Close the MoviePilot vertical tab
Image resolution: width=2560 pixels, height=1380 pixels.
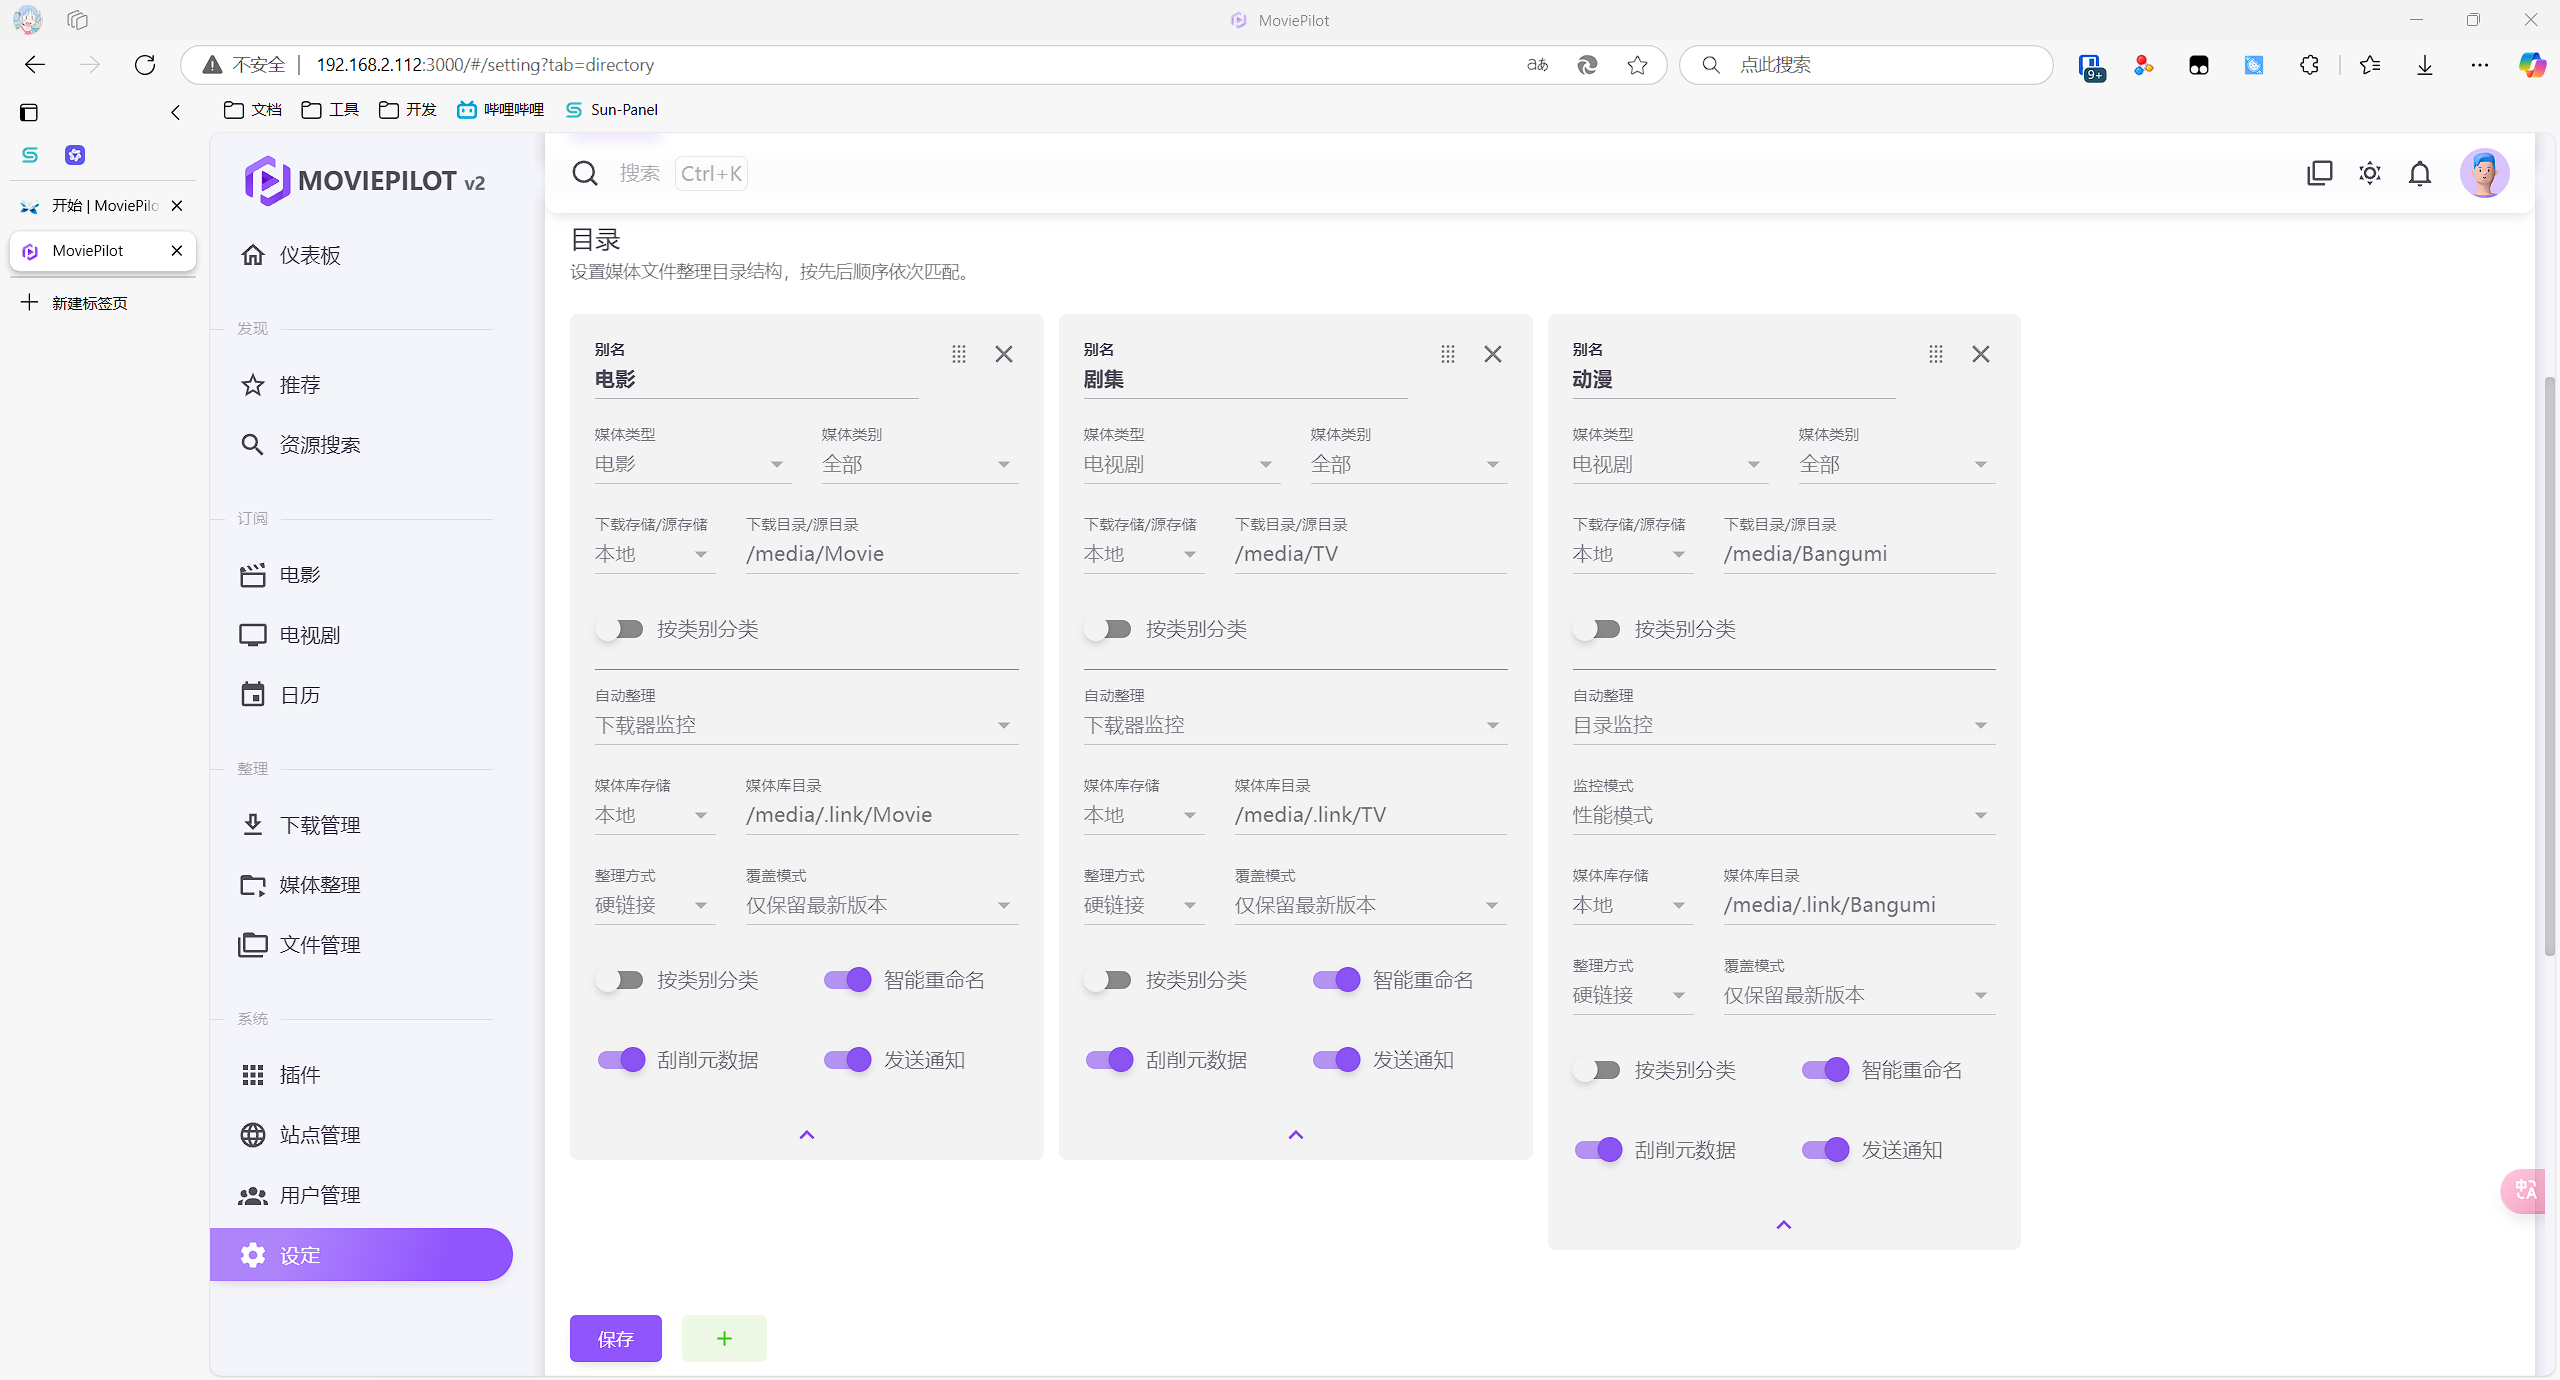click(x=177, y=251)
